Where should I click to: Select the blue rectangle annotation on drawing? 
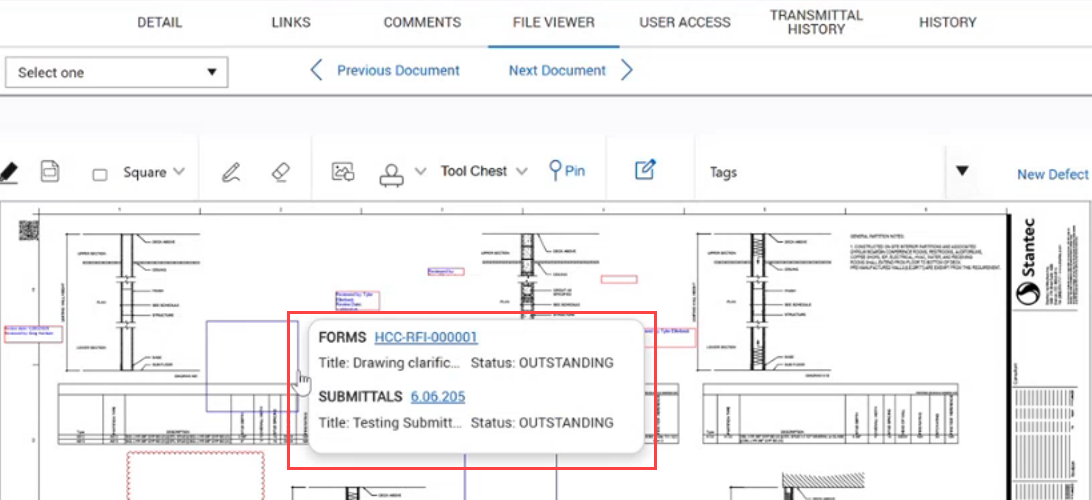pos(252,366)
